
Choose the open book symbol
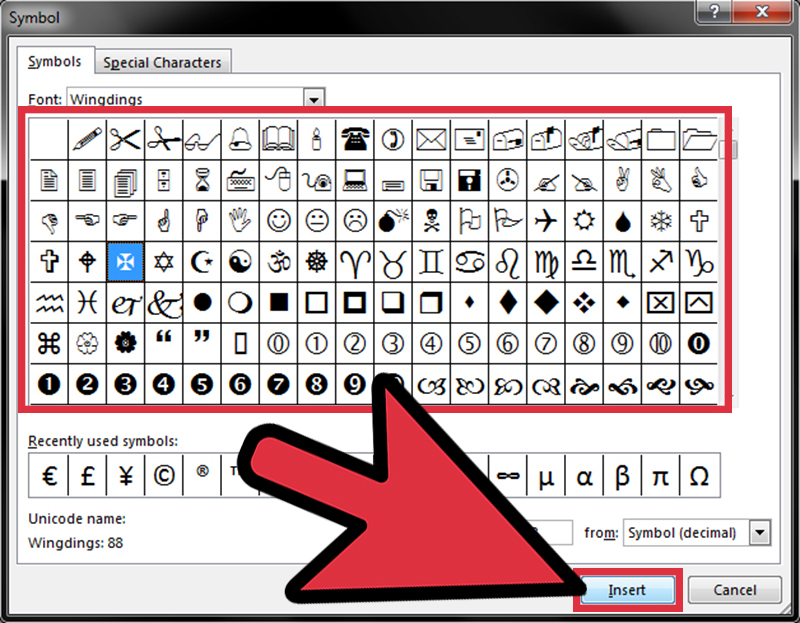point(279,139)
